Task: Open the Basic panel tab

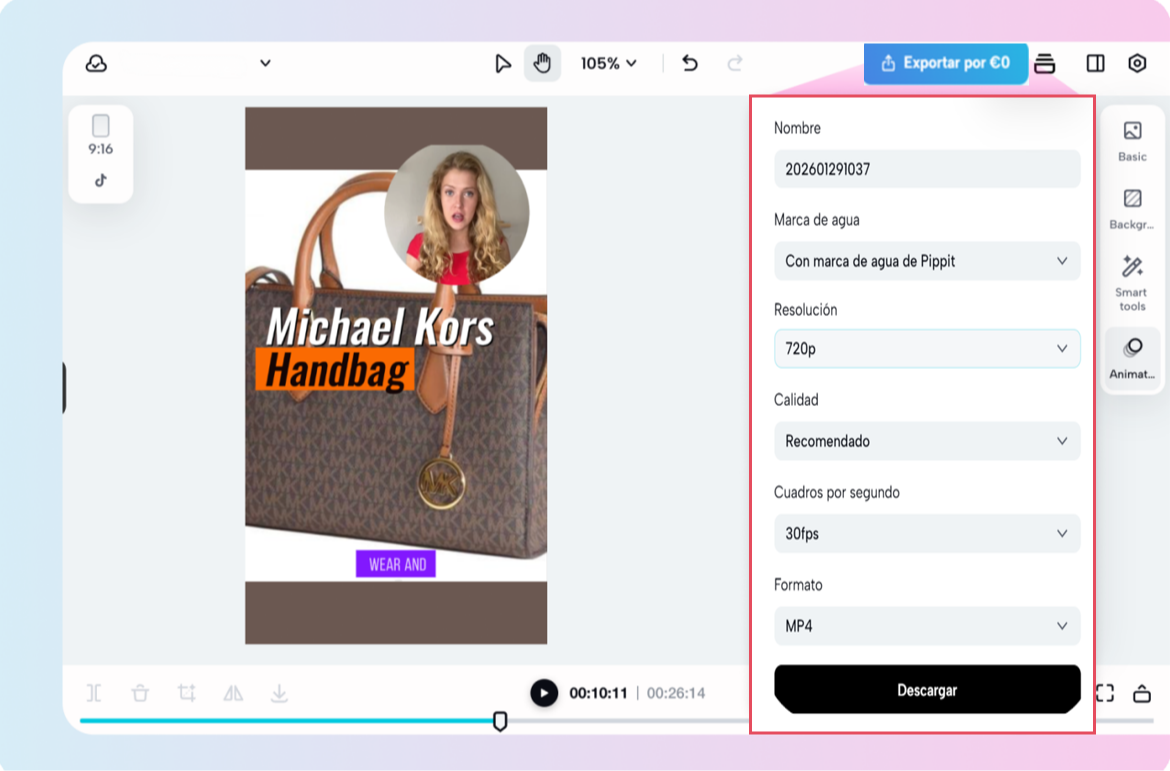Action: [x=1132, y=140]
